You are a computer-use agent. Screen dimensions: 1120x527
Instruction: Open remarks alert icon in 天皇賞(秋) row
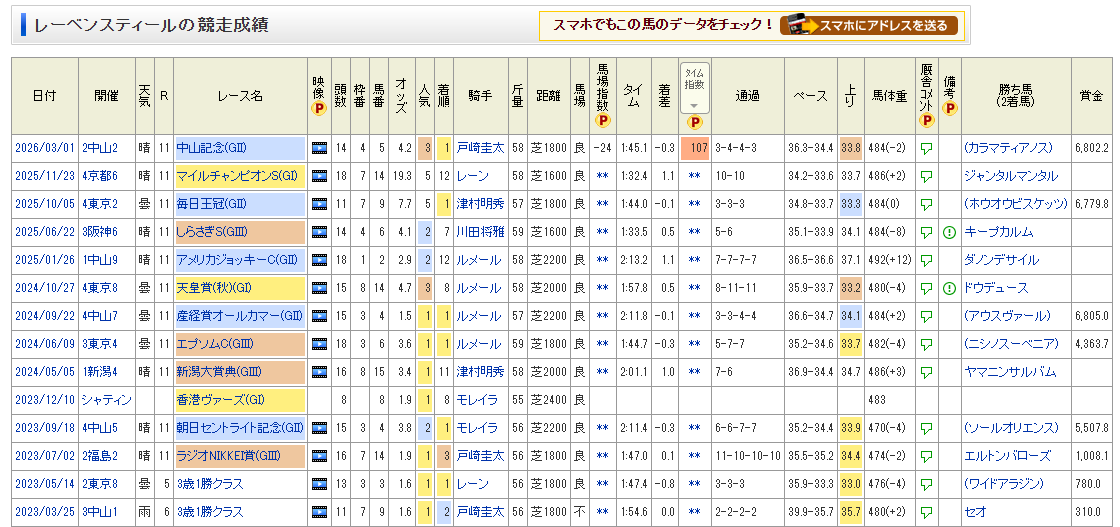pos(949,288)
